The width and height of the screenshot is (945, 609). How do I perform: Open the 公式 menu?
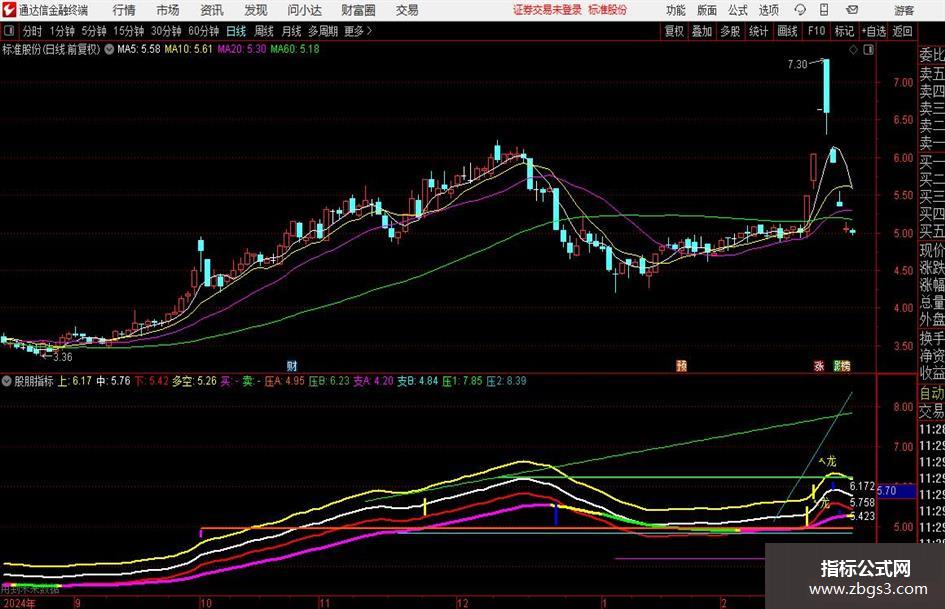click(x=738, y=10)
